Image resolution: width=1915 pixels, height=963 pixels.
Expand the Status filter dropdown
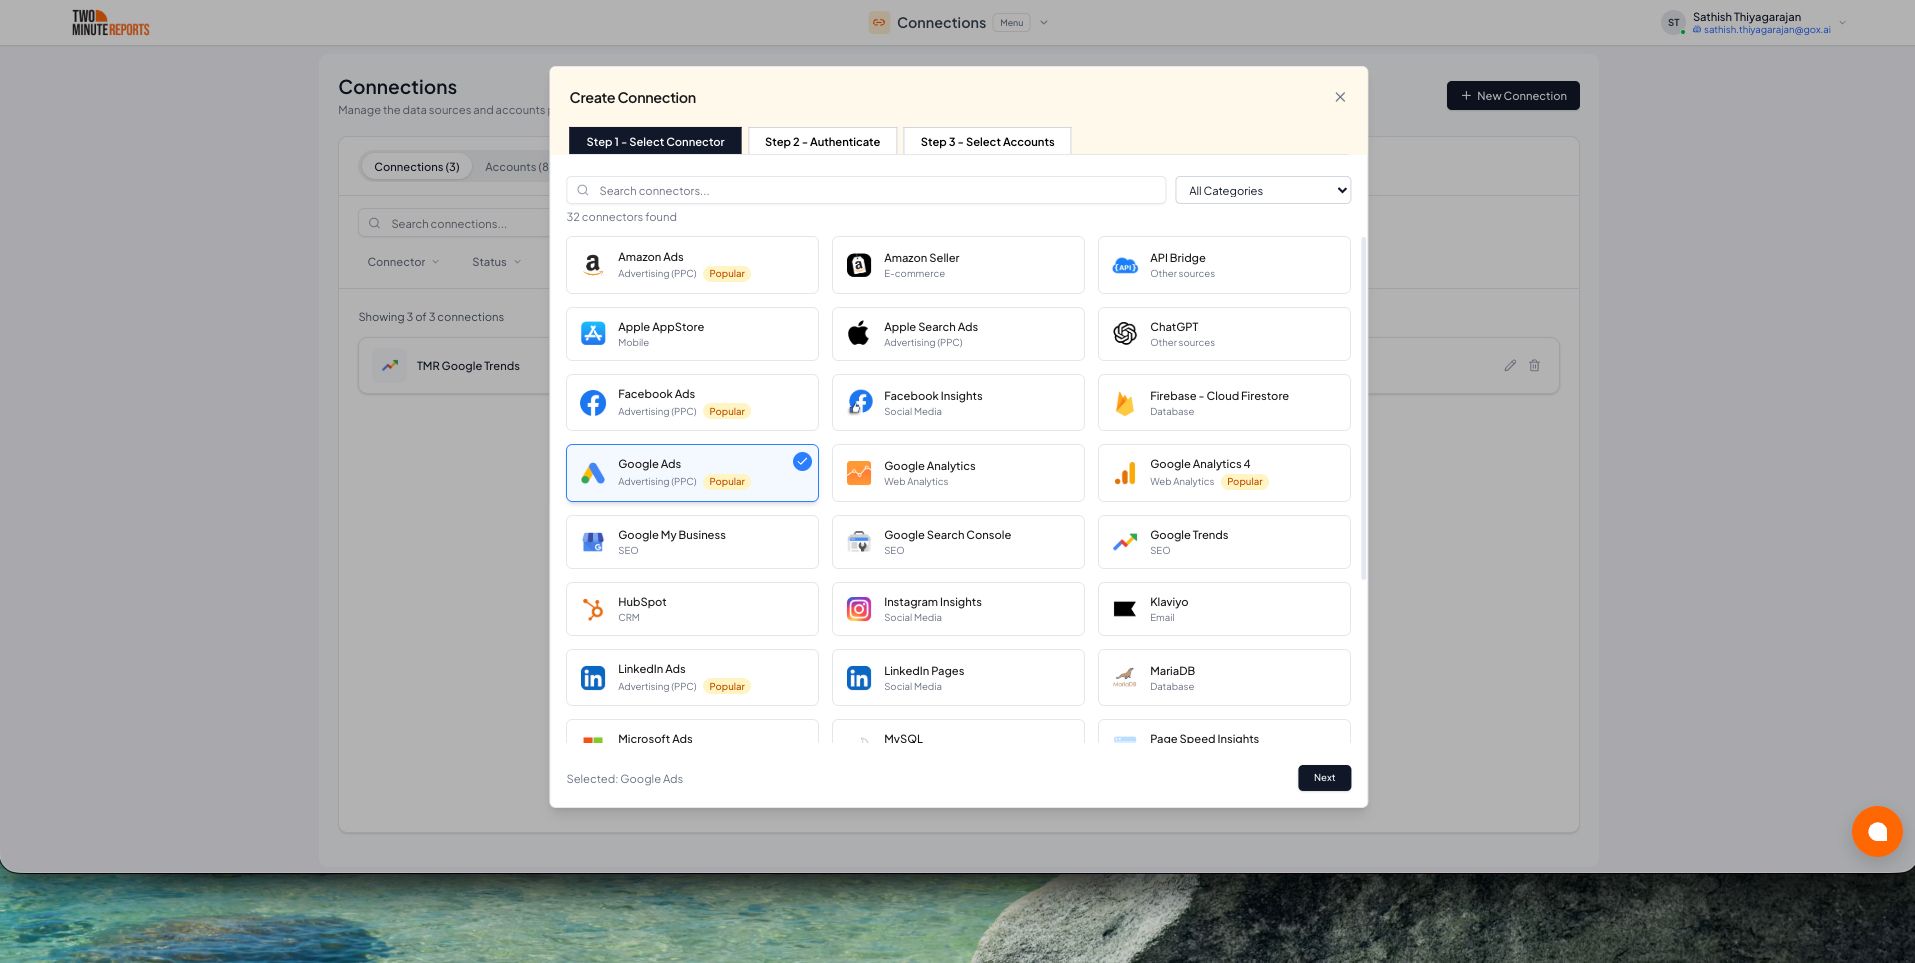496,262
